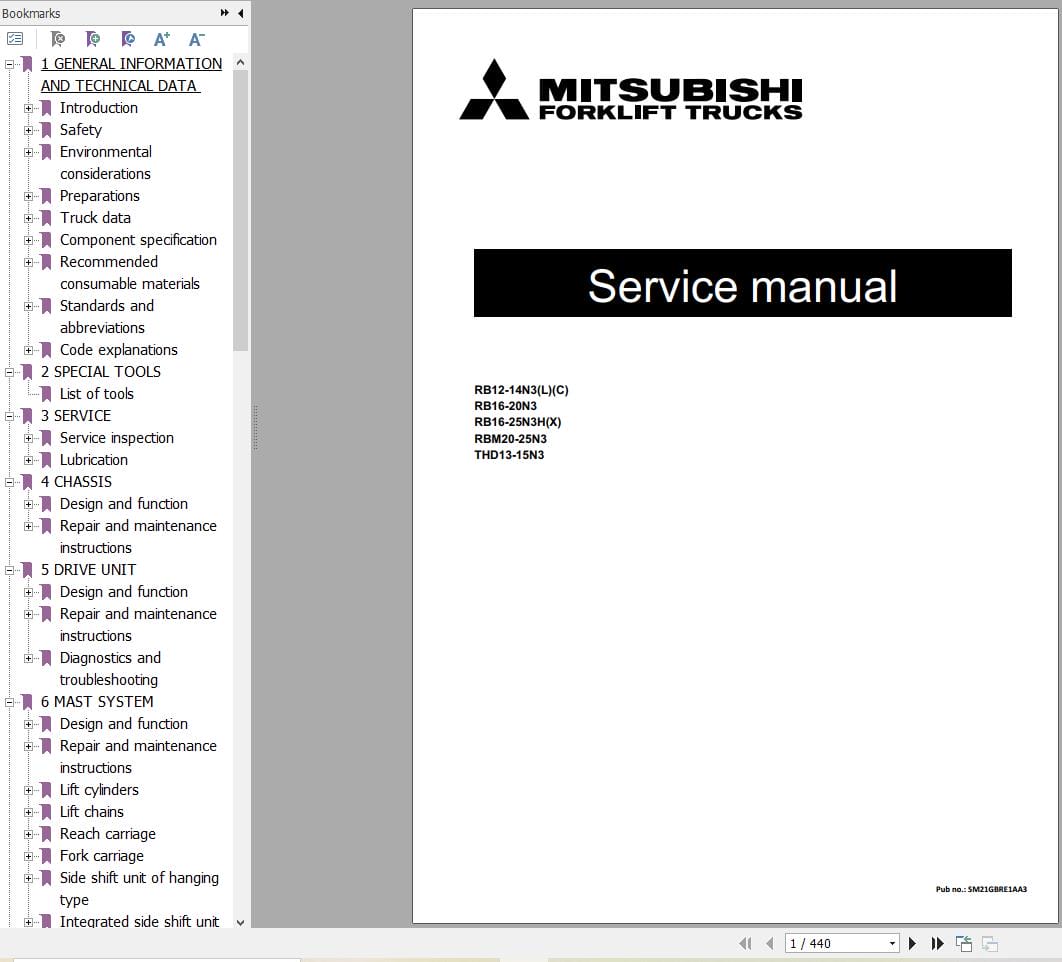Viewport: 1062px width, 962px height.
Task: Collapse the 6 MAST SYSTEM section
Action: 9,703
